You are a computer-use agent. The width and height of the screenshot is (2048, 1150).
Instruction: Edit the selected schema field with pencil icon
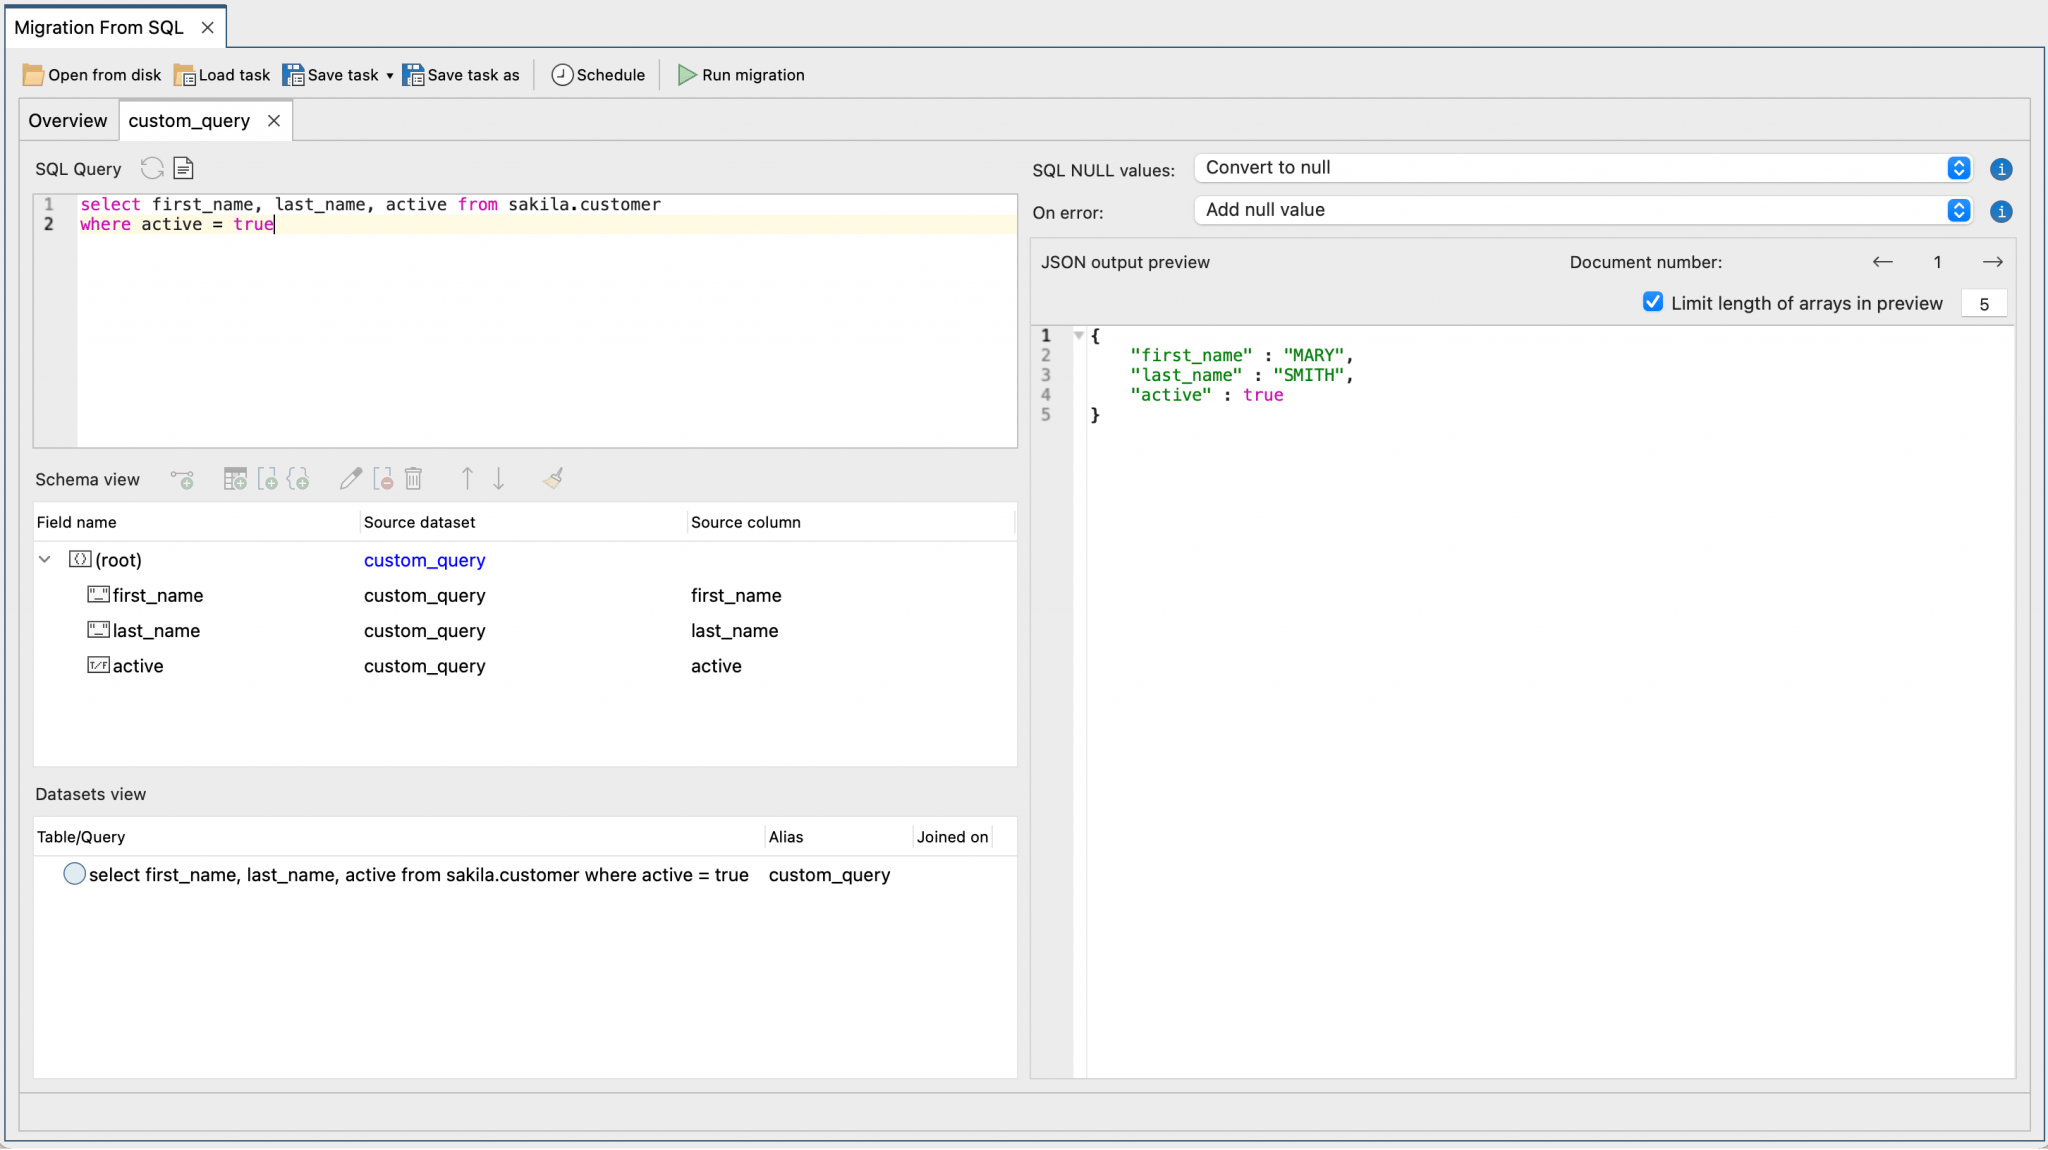(x=350, y=479)
